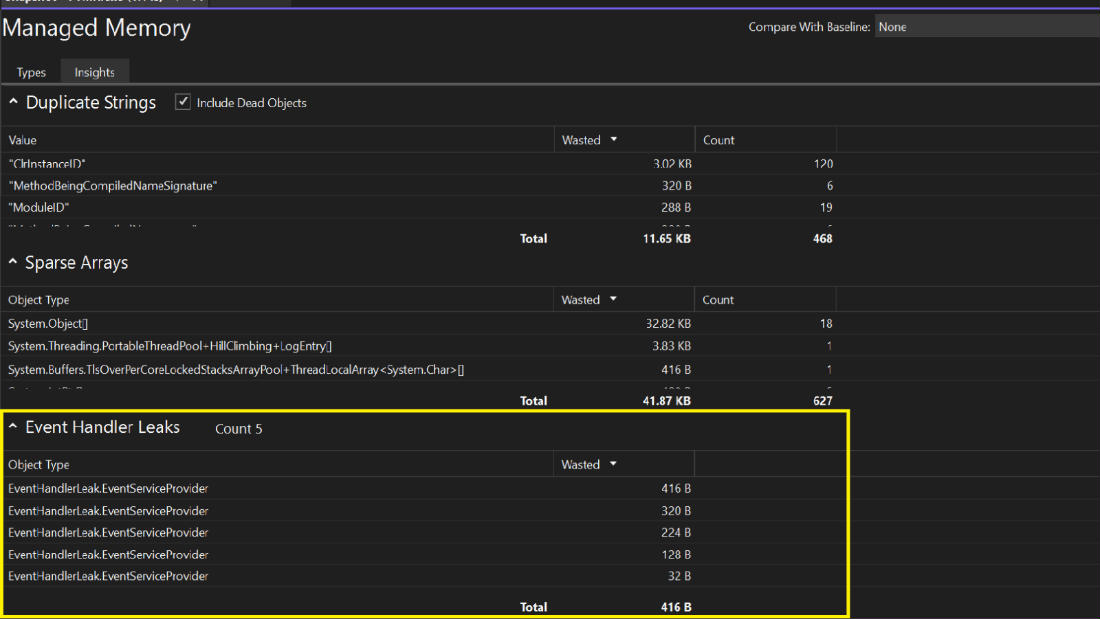Click Event Handler Leaks Object Type header
This screenshot has height=619, width=1100.
[x=277, y=465]
